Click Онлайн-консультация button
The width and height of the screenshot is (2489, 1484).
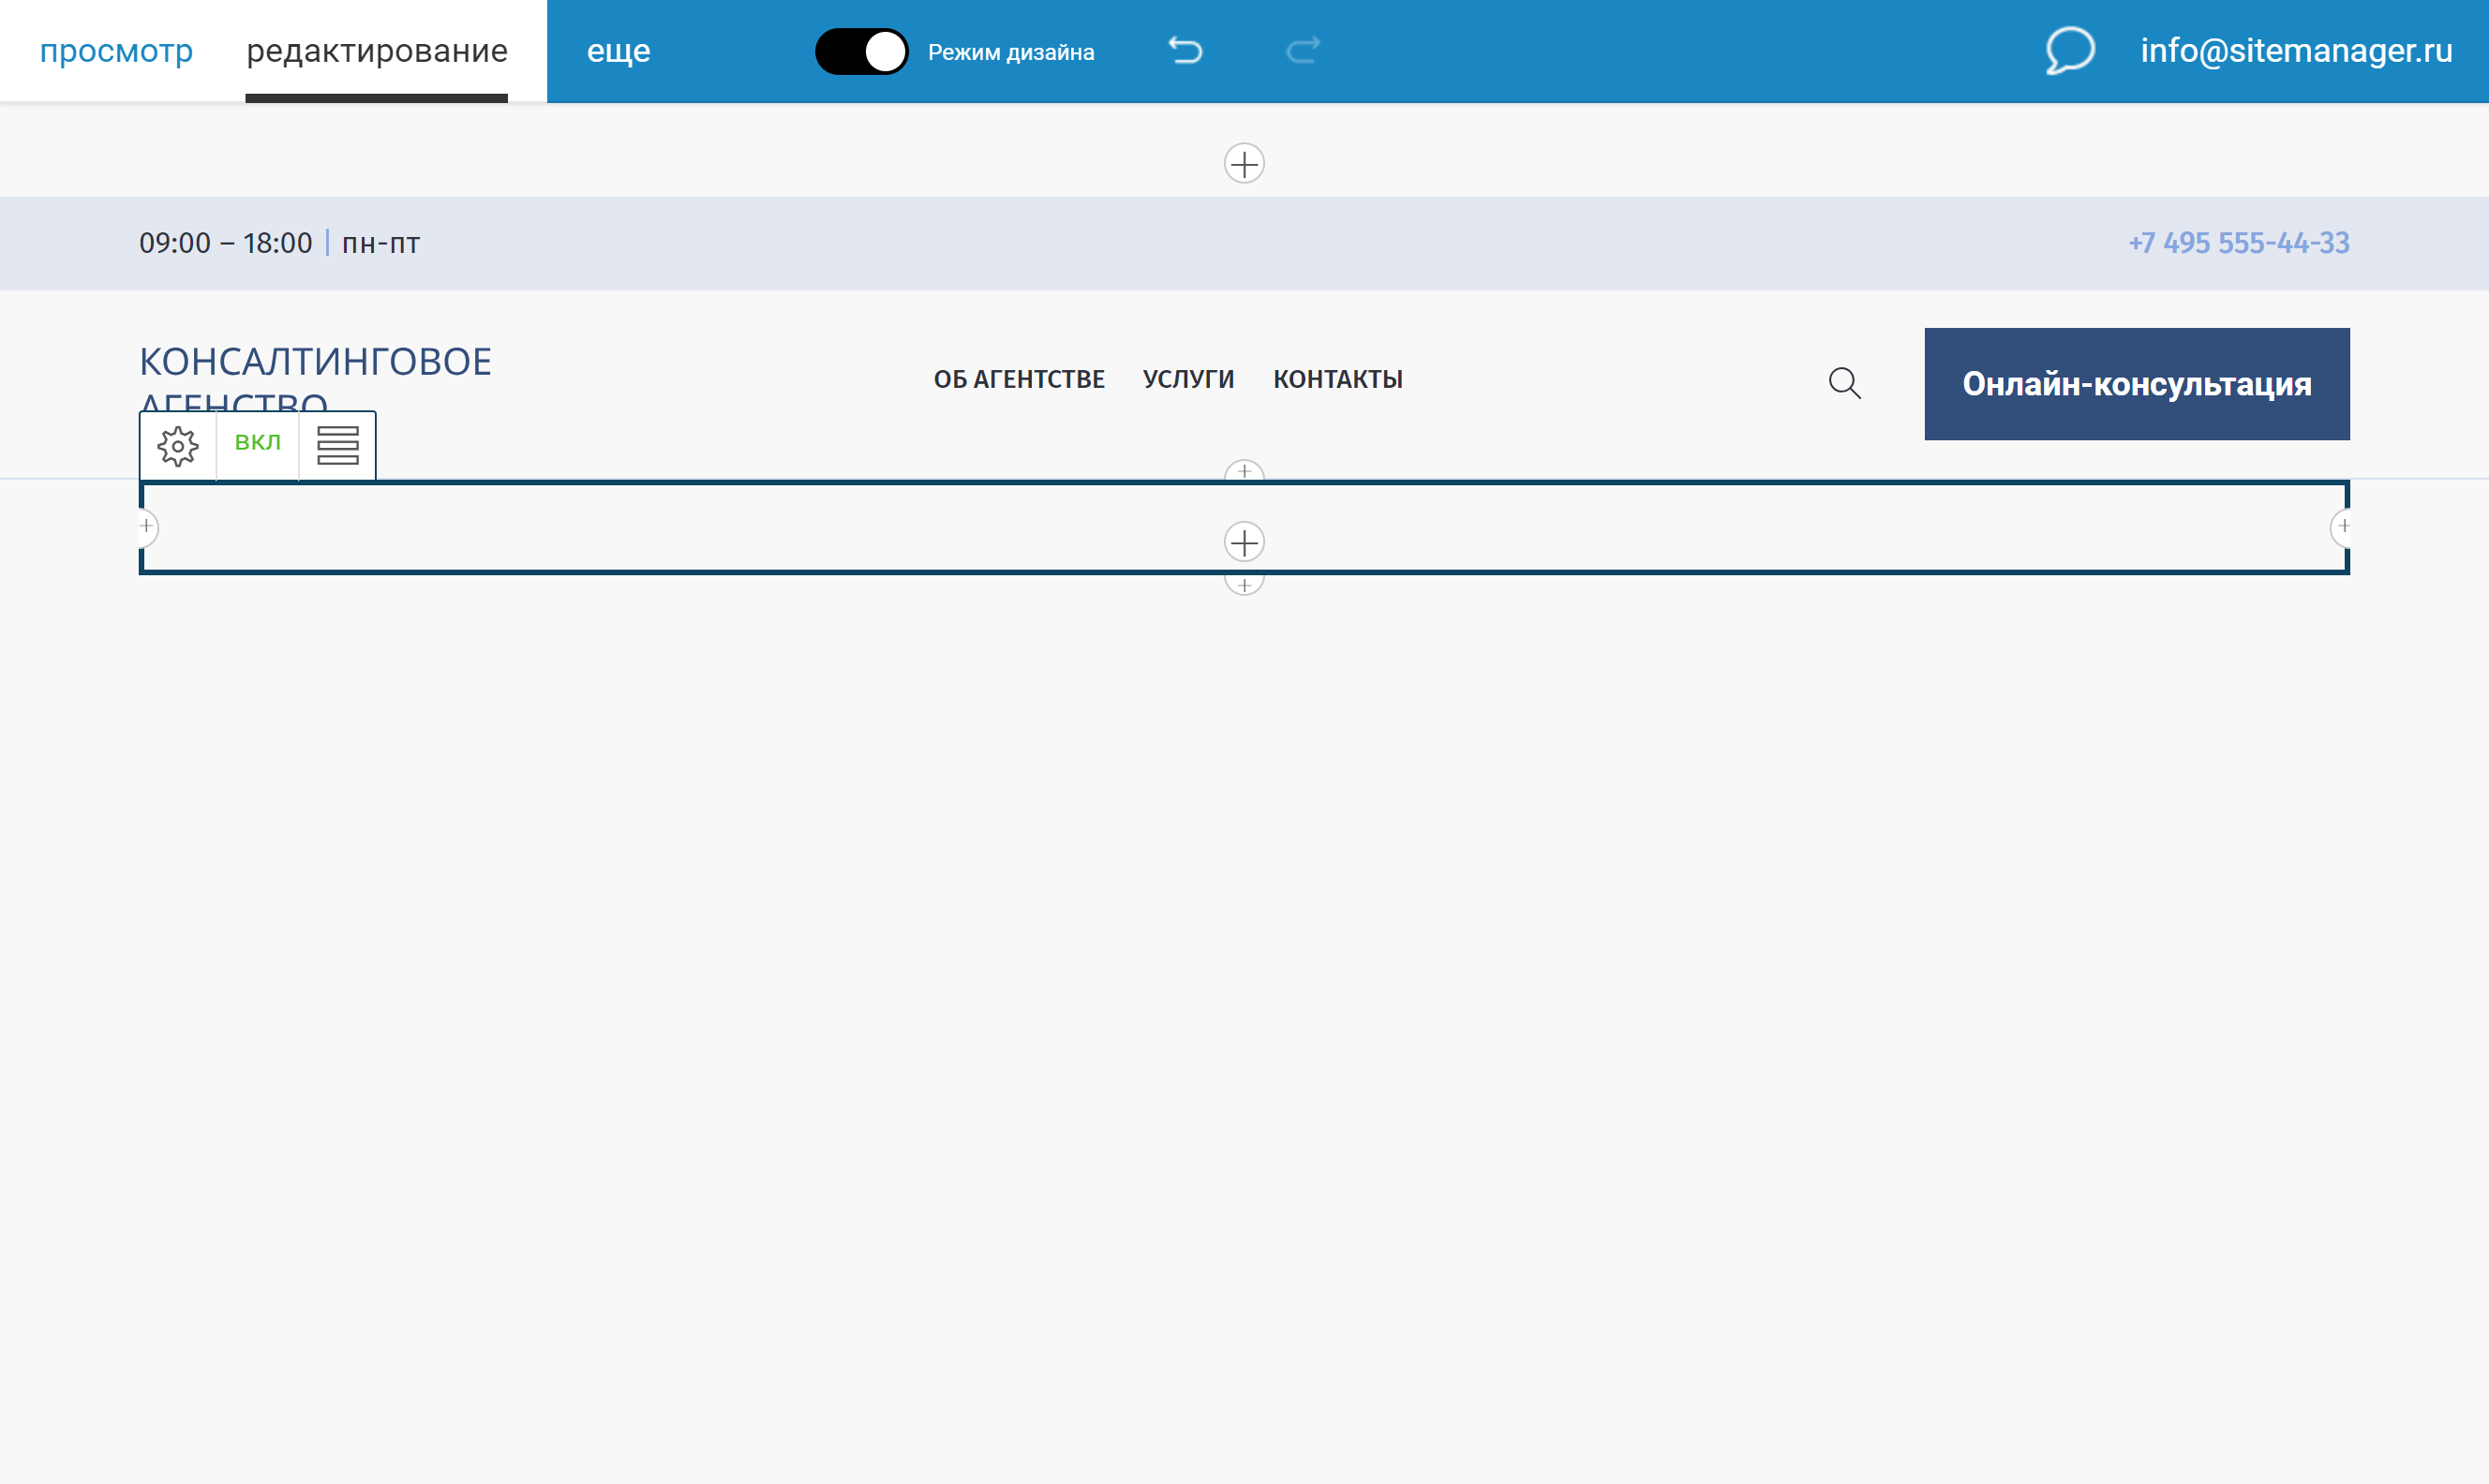click(2136, 384)
